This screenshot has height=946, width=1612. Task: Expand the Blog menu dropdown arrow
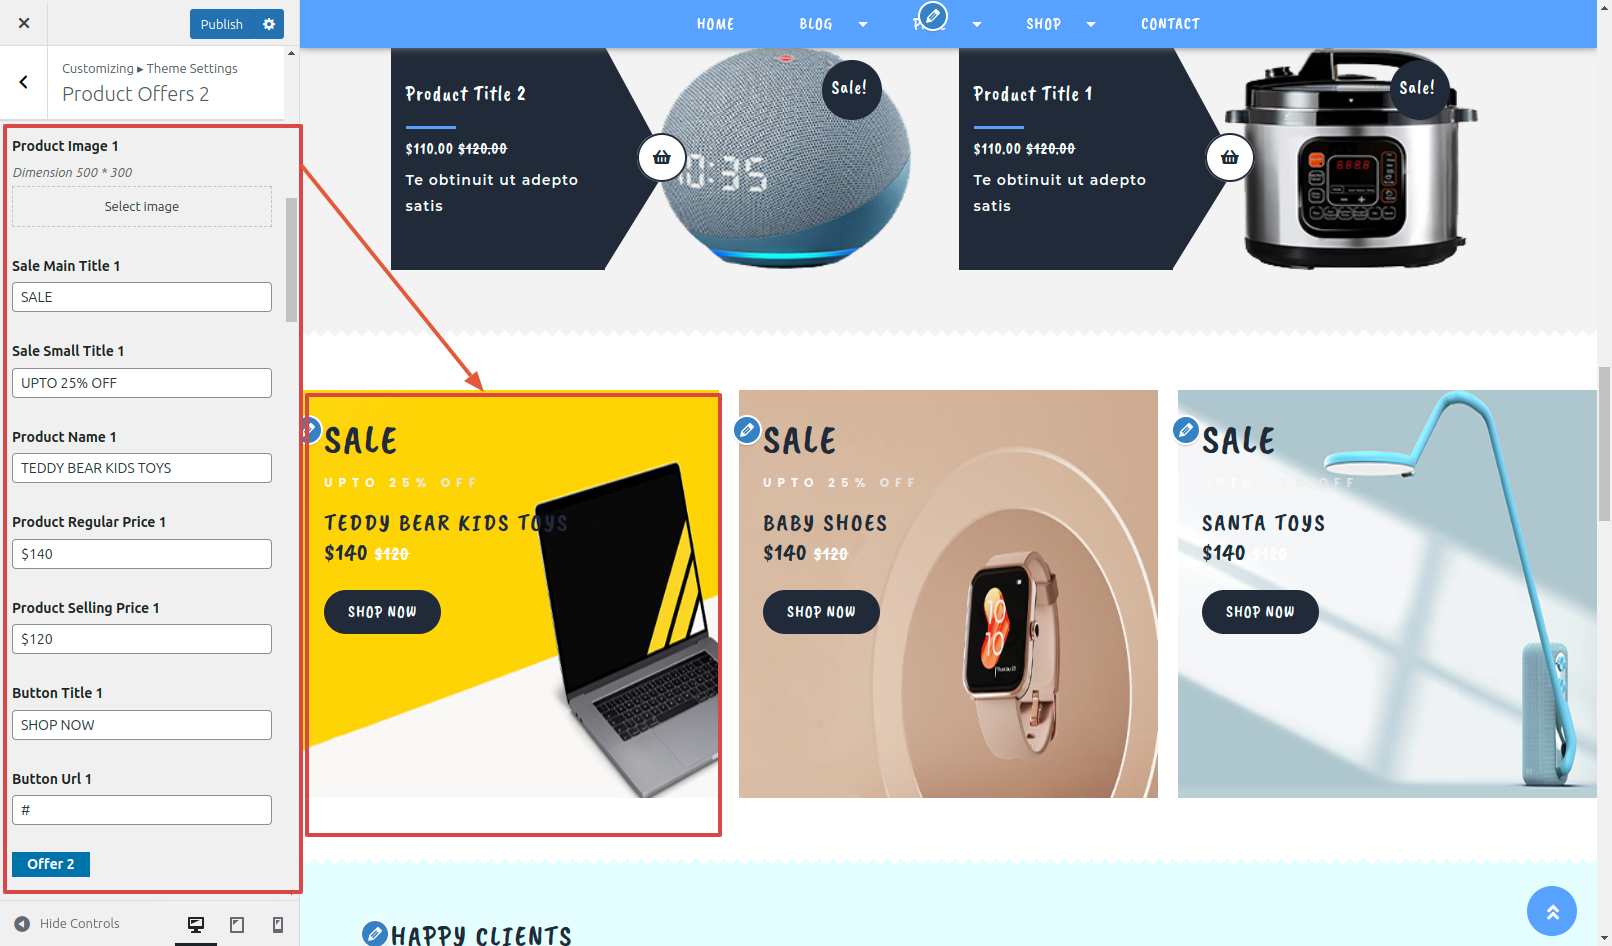(x=863, y=24)
